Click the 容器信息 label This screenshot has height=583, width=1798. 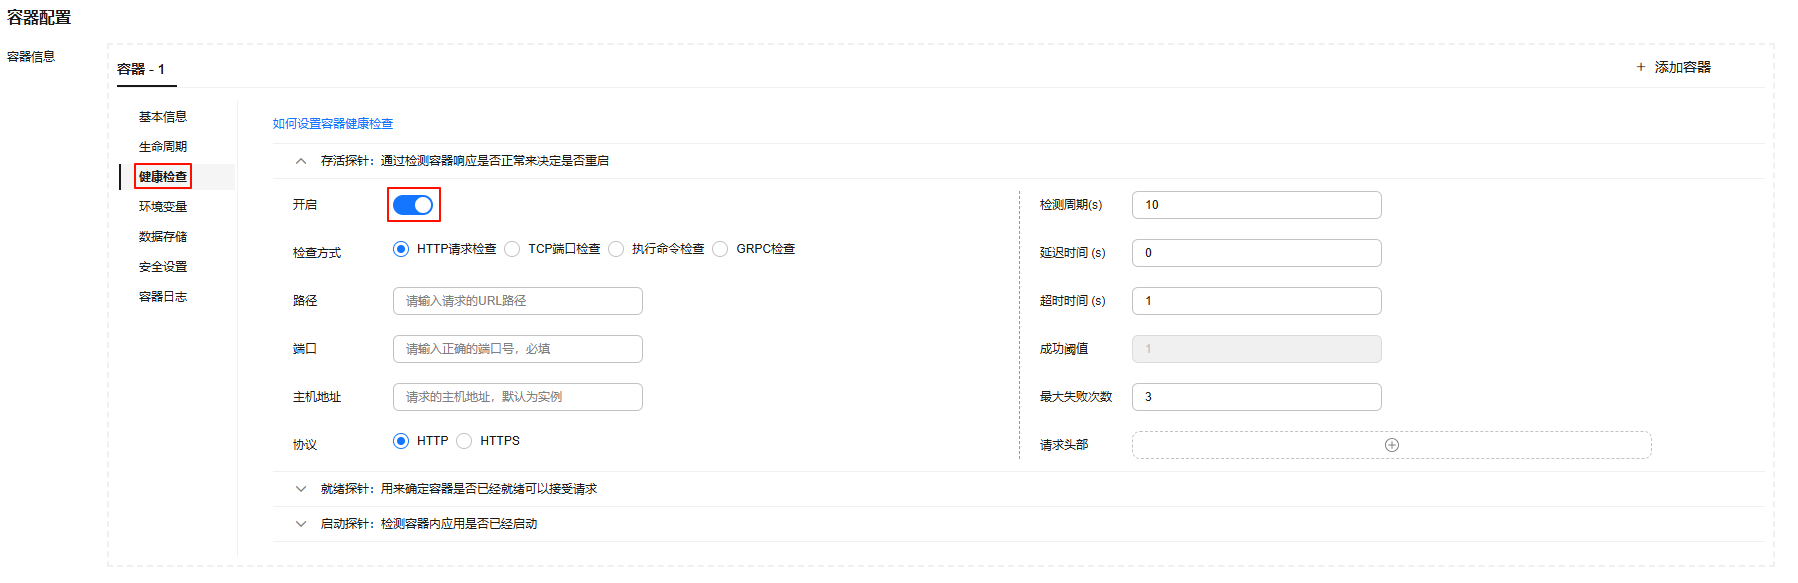click(31, 57)
